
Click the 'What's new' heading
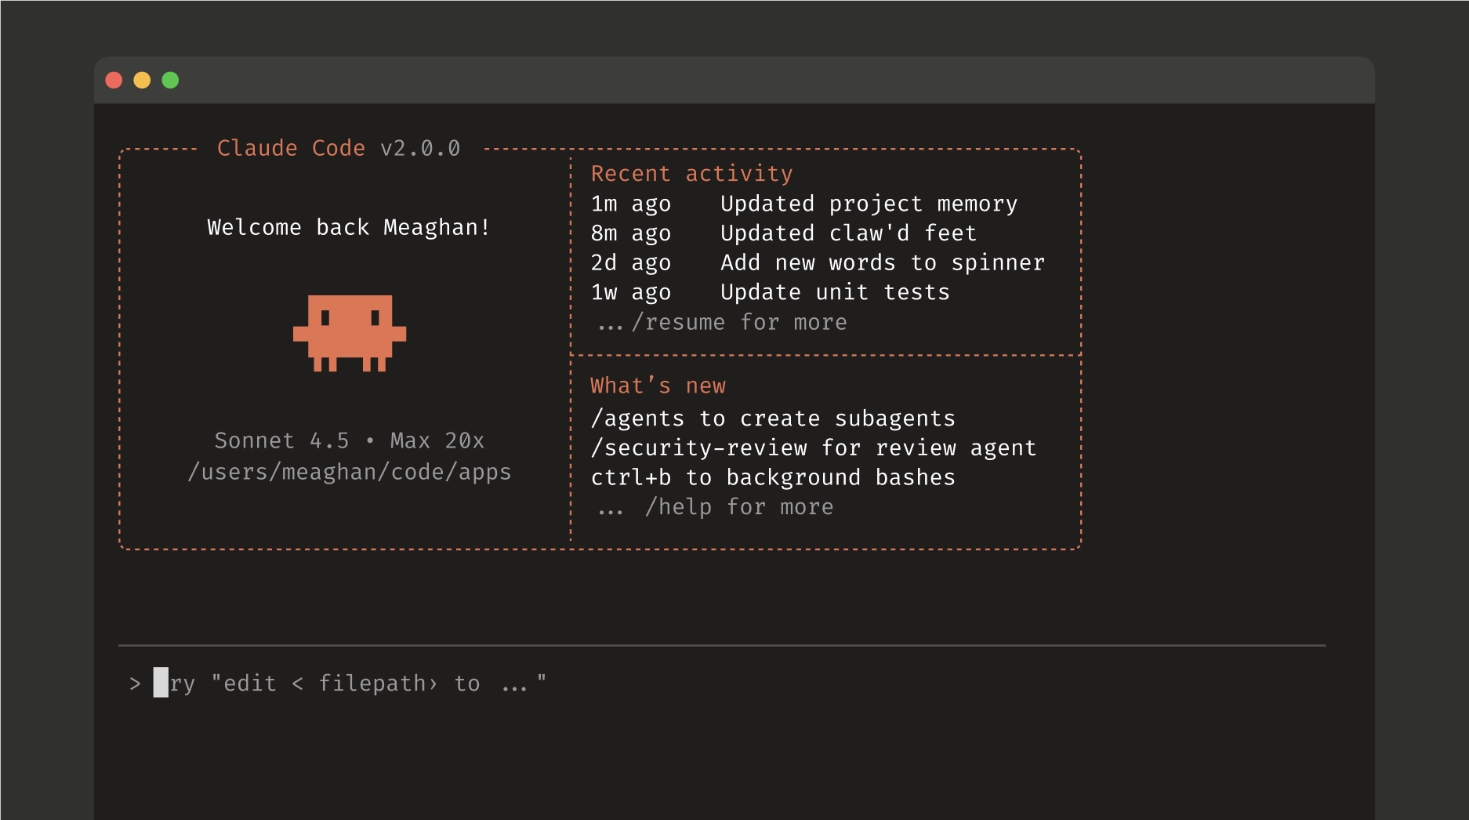(657, 386)
